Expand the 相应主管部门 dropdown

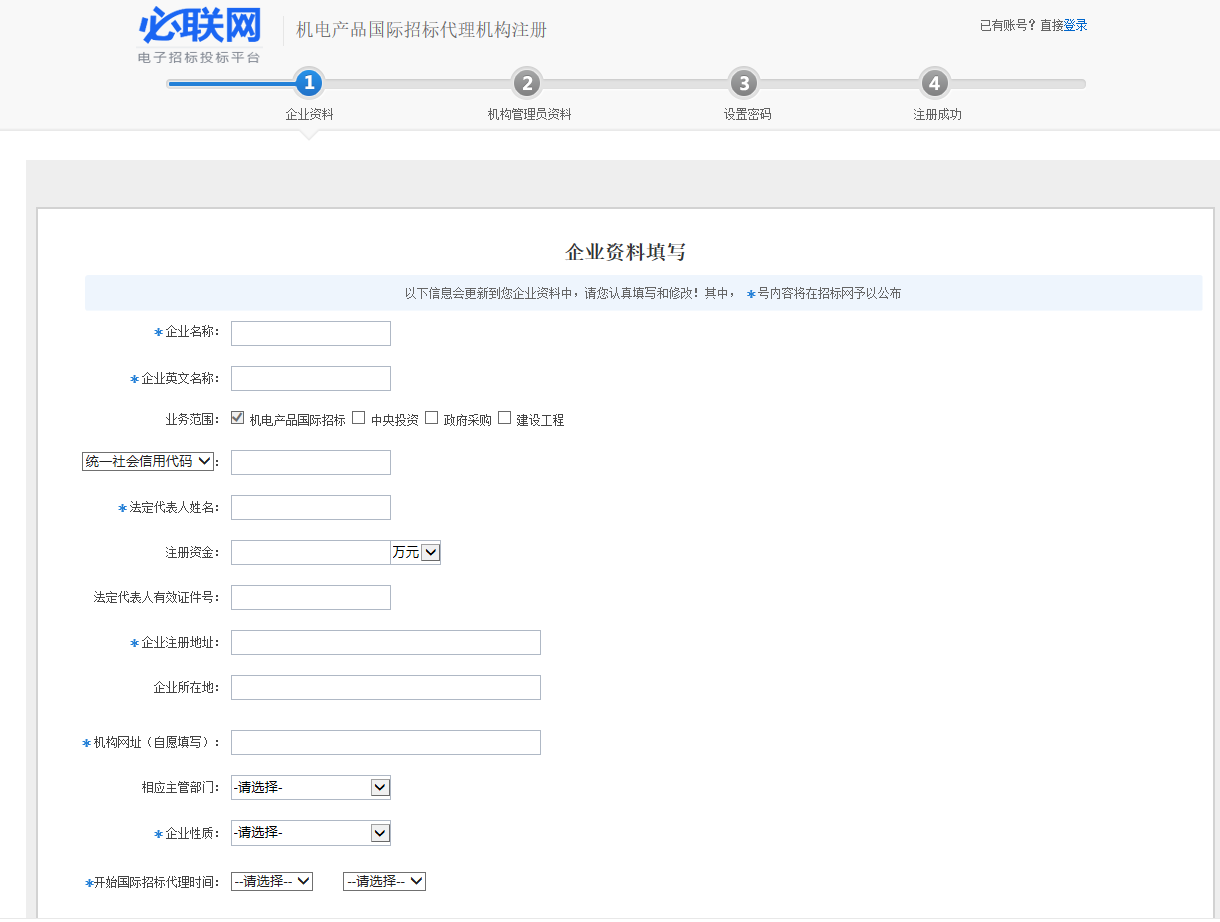tap(310, 788)
